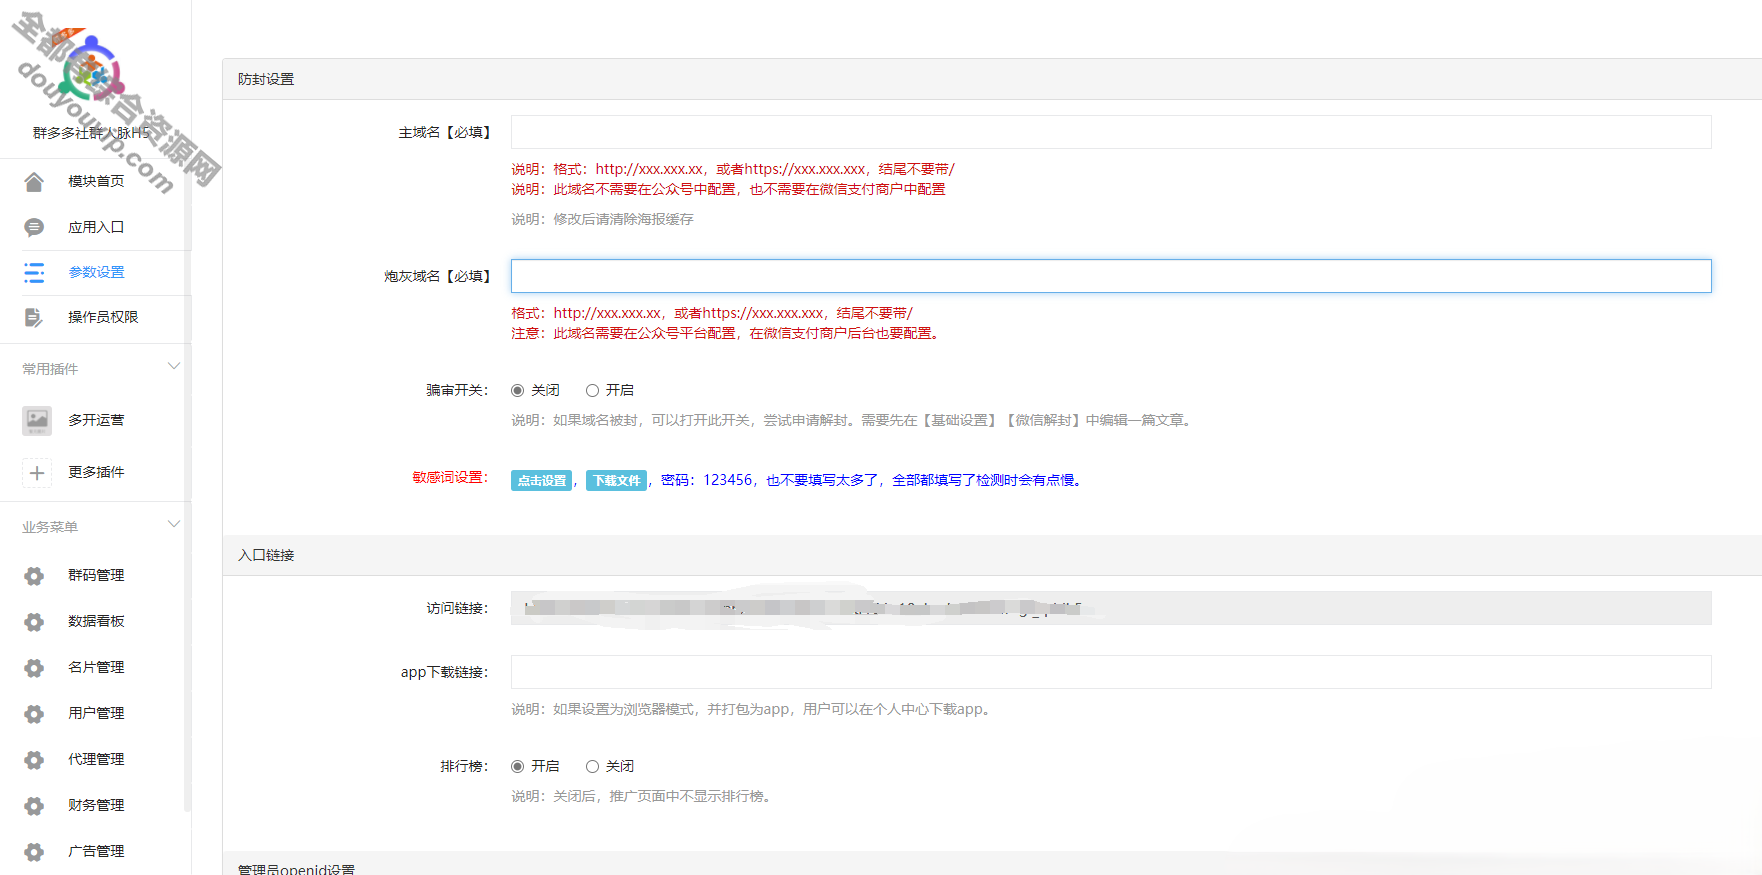Viewport: 1762px width, 875px height.
Task: Click the plus icon beside 更多插件
Action: [x=37, y=473]
